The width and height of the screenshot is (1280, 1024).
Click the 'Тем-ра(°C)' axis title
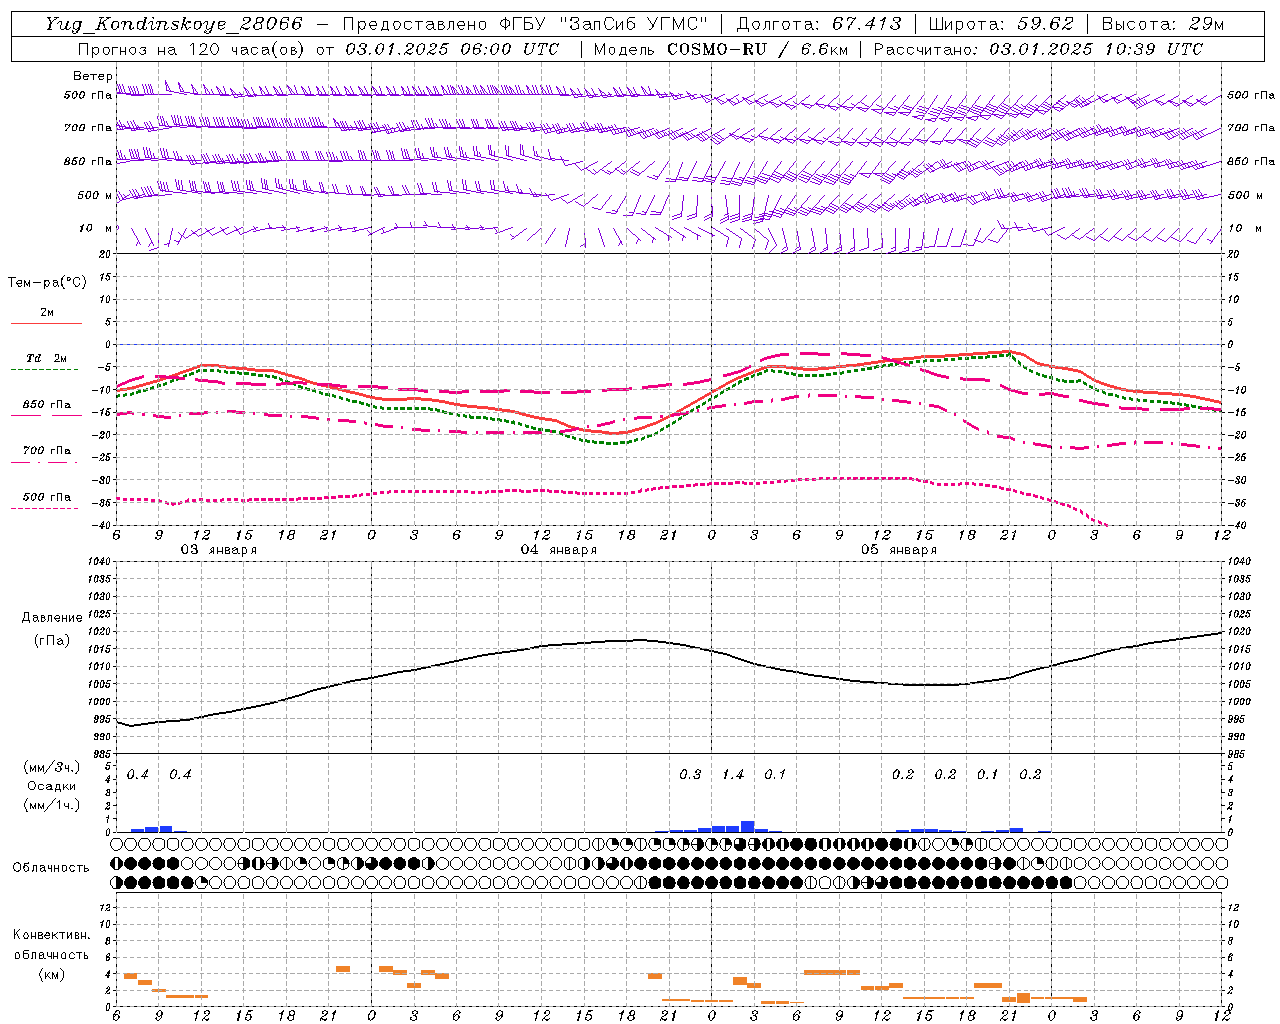point(47,283)
